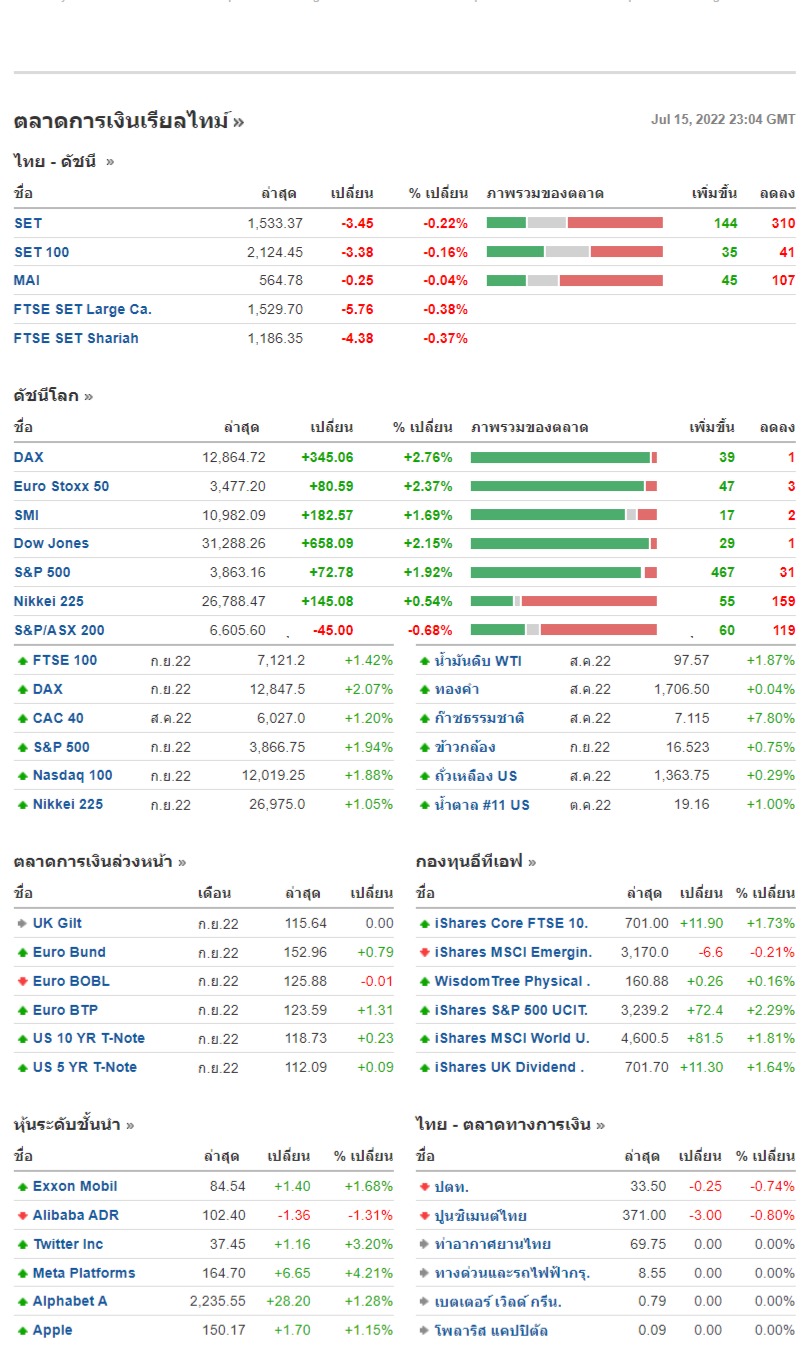Open the ตลาดการเงินเรียลไทม์ section heading link
Screen dimensions: 806x1350
(x=129, y=121)
